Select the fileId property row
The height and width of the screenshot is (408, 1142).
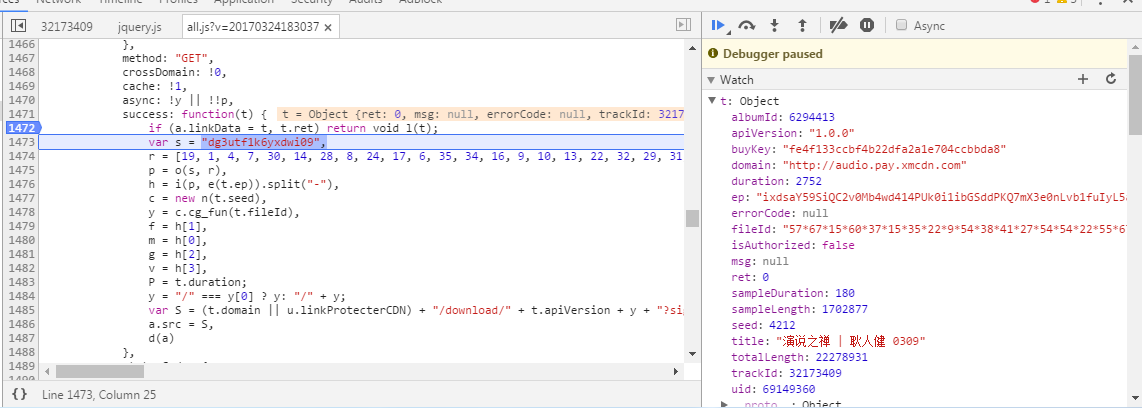pyautogui.click(x=929, y=230)
